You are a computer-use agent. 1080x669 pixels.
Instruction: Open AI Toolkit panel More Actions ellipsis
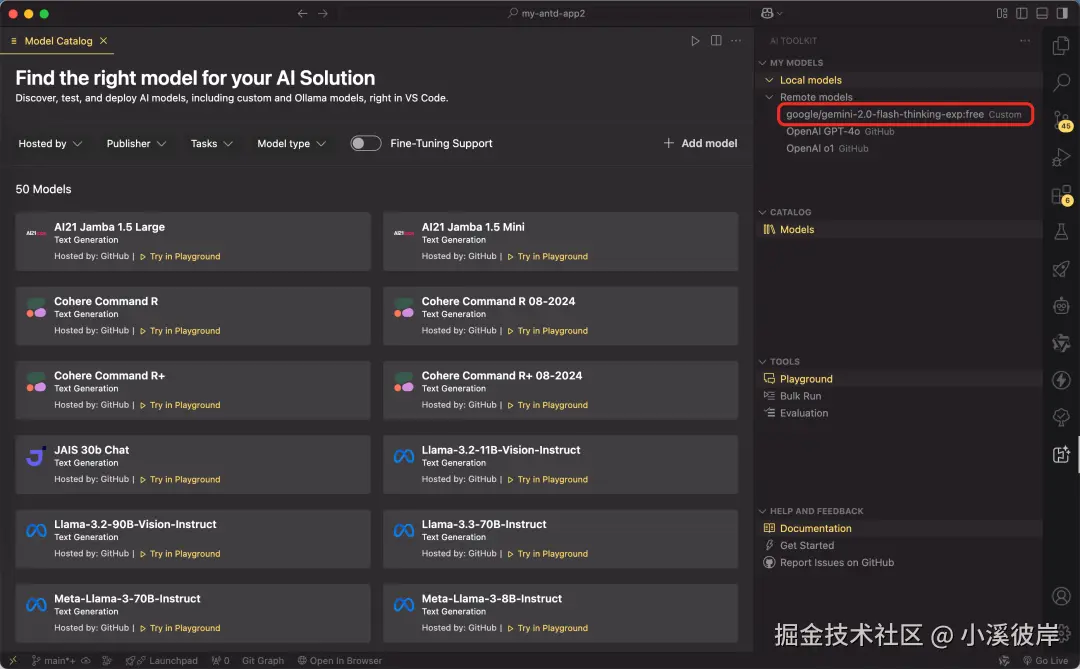point(1025,41)
